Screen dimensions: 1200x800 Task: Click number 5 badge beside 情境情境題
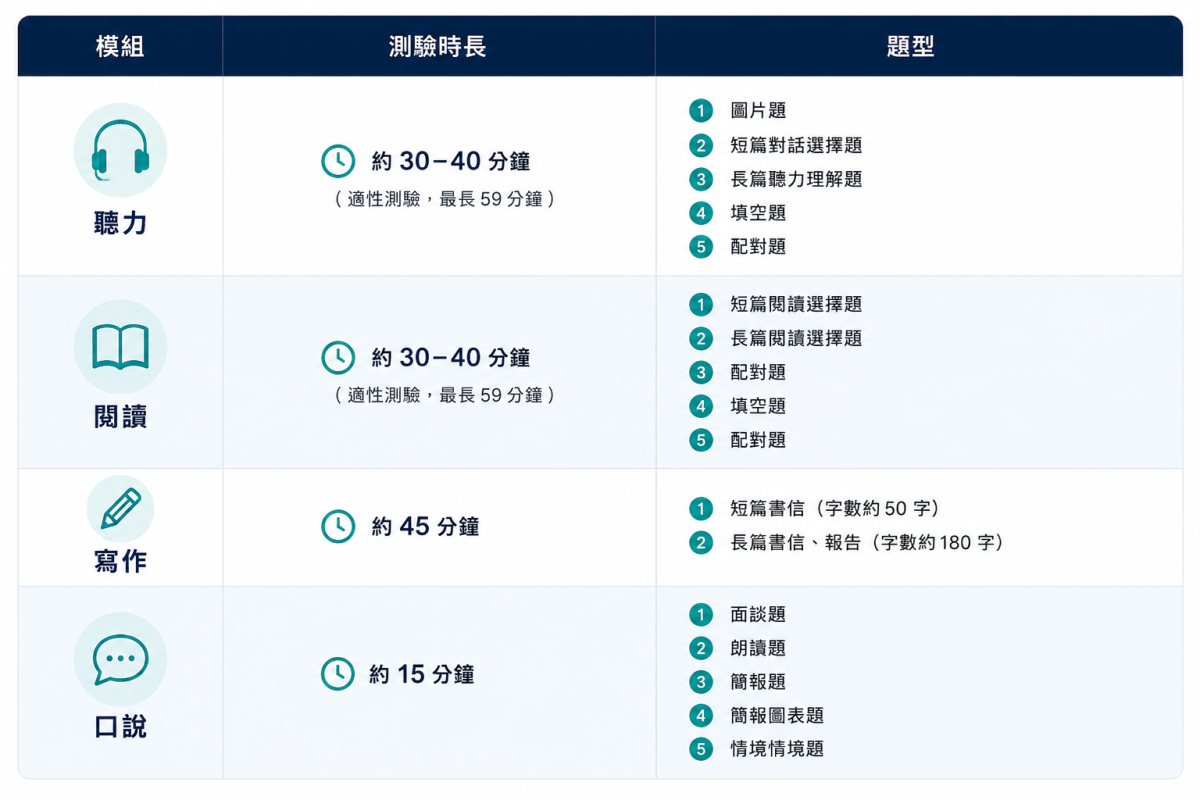[x=701, y=749]
